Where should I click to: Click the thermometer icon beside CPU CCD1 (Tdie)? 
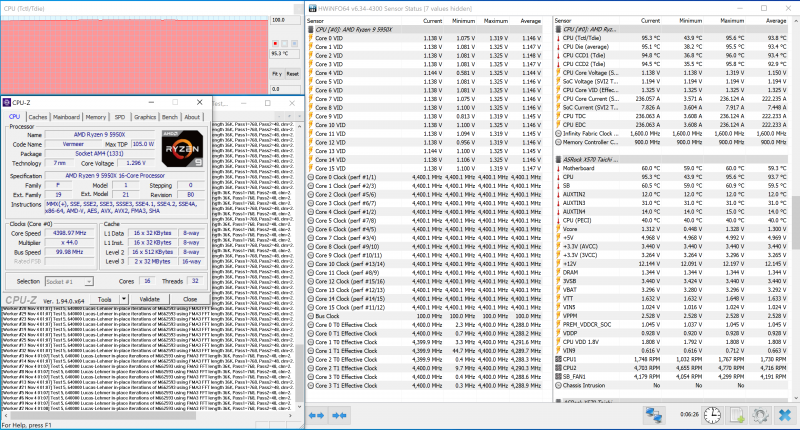pyautogui.click(x=558, y=56)
